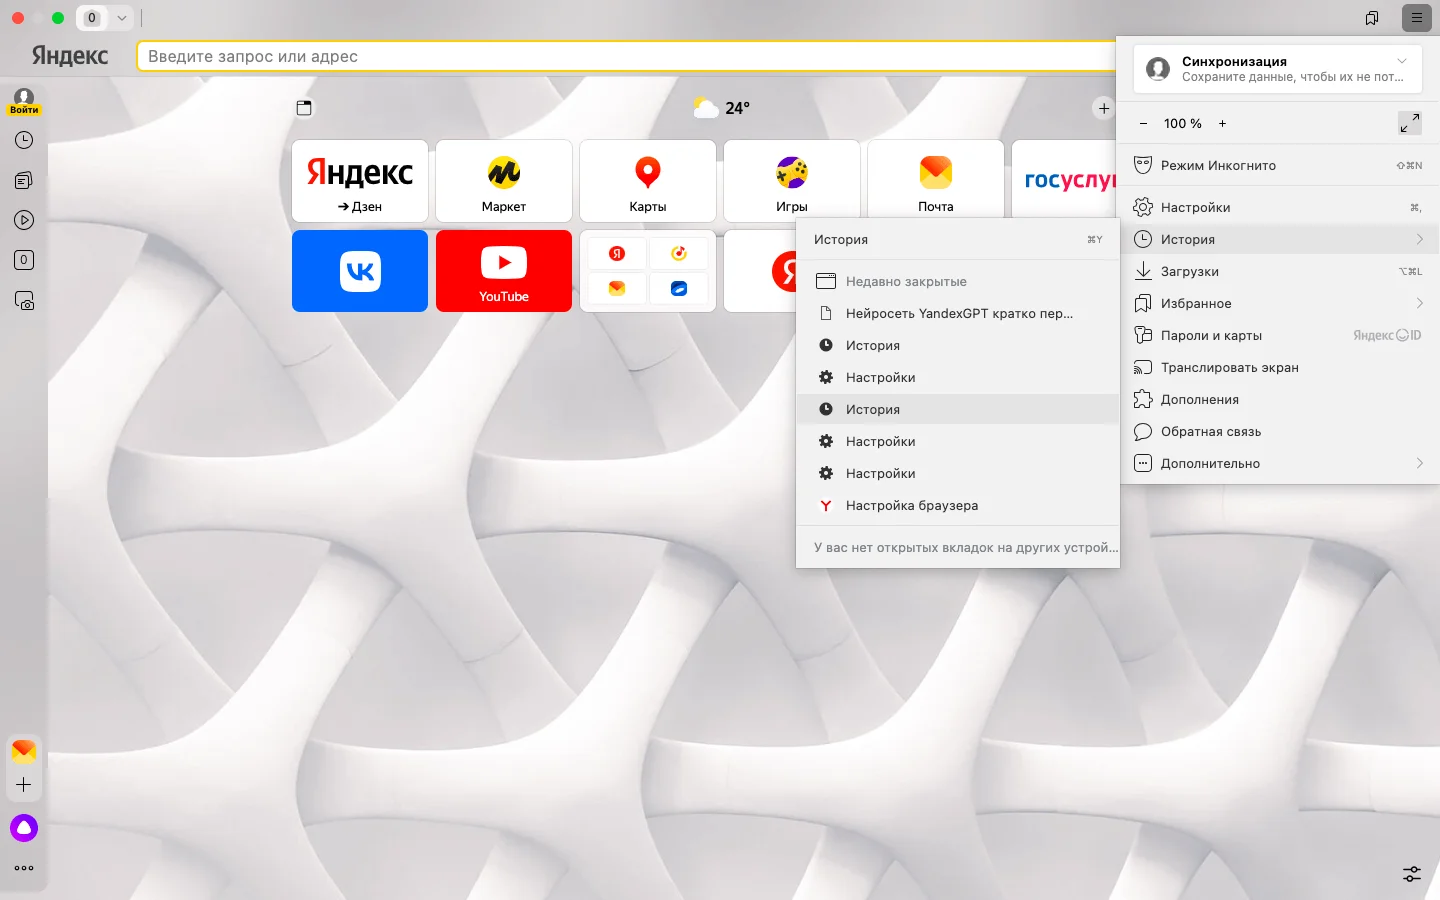
Task: Decrease zoom with the minus button
Action: 1143,124
